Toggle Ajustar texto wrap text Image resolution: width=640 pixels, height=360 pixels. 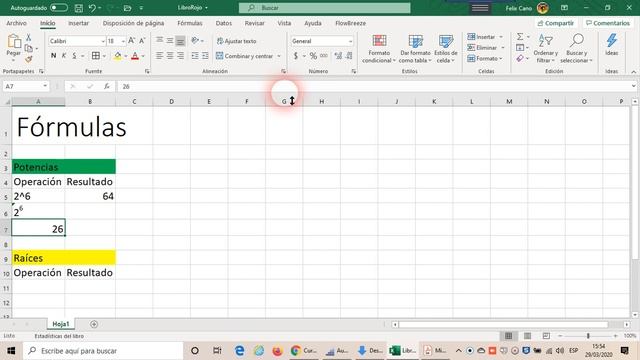coord(236,41)
